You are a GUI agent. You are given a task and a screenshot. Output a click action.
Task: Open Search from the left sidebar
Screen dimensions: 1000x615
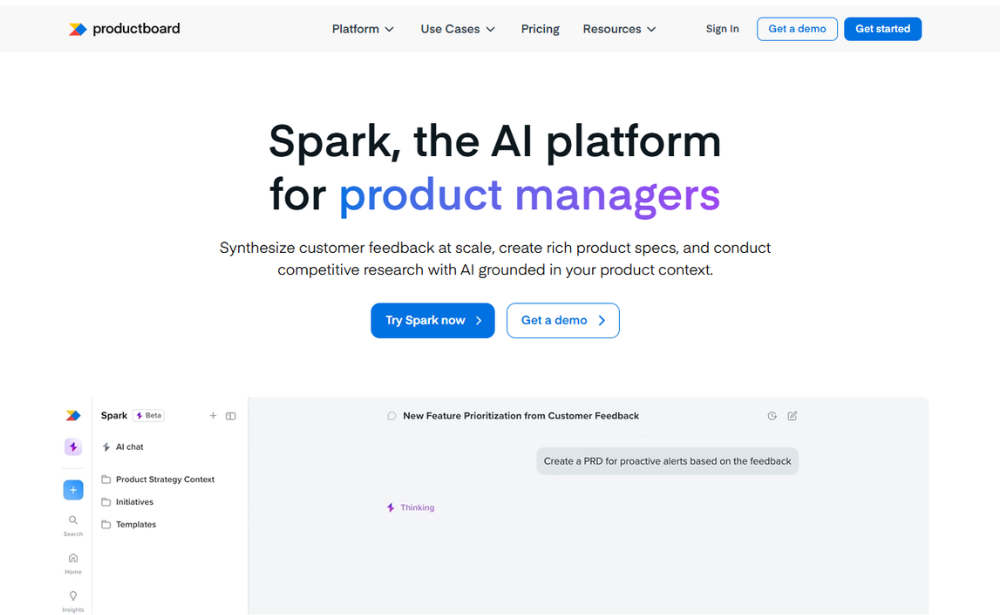click(72, 523)
